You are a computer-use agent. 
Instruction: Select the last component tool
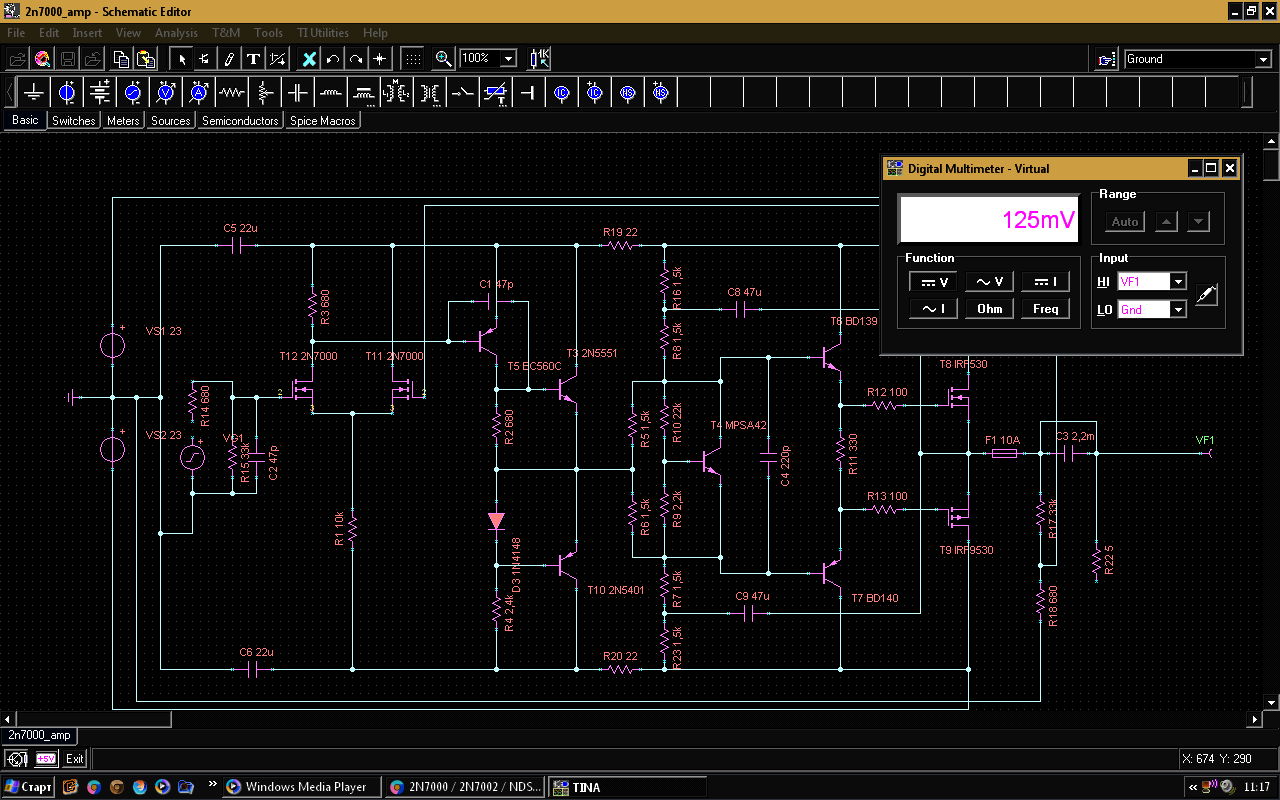pos(204,59)
